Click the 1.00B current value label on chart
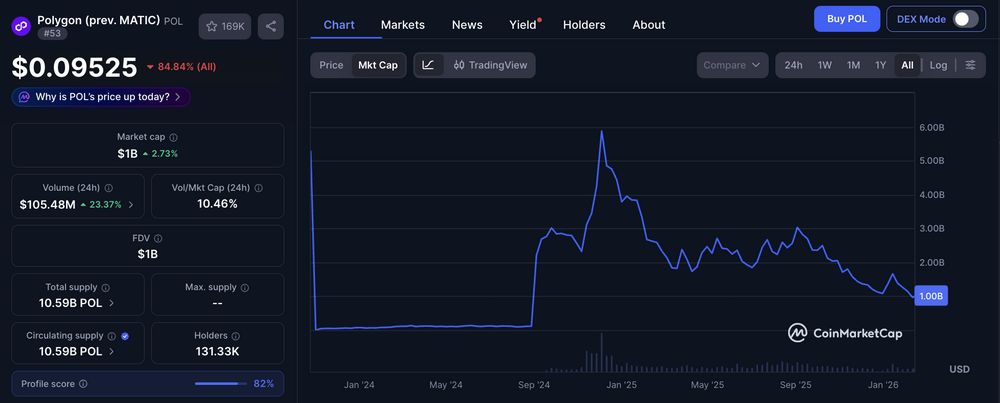This screenshot has width=1000, height=403. tap(931, 296)
